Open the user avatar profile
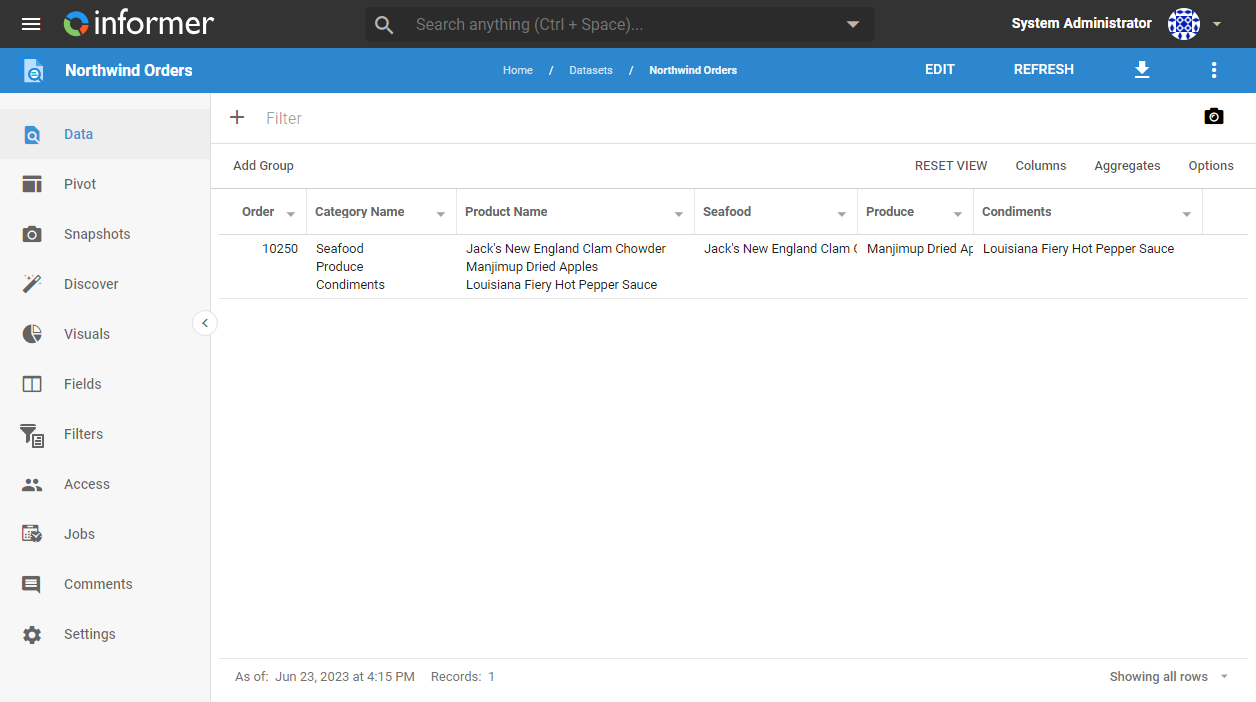This screenshot has height=702, width=1256. 1184,24
